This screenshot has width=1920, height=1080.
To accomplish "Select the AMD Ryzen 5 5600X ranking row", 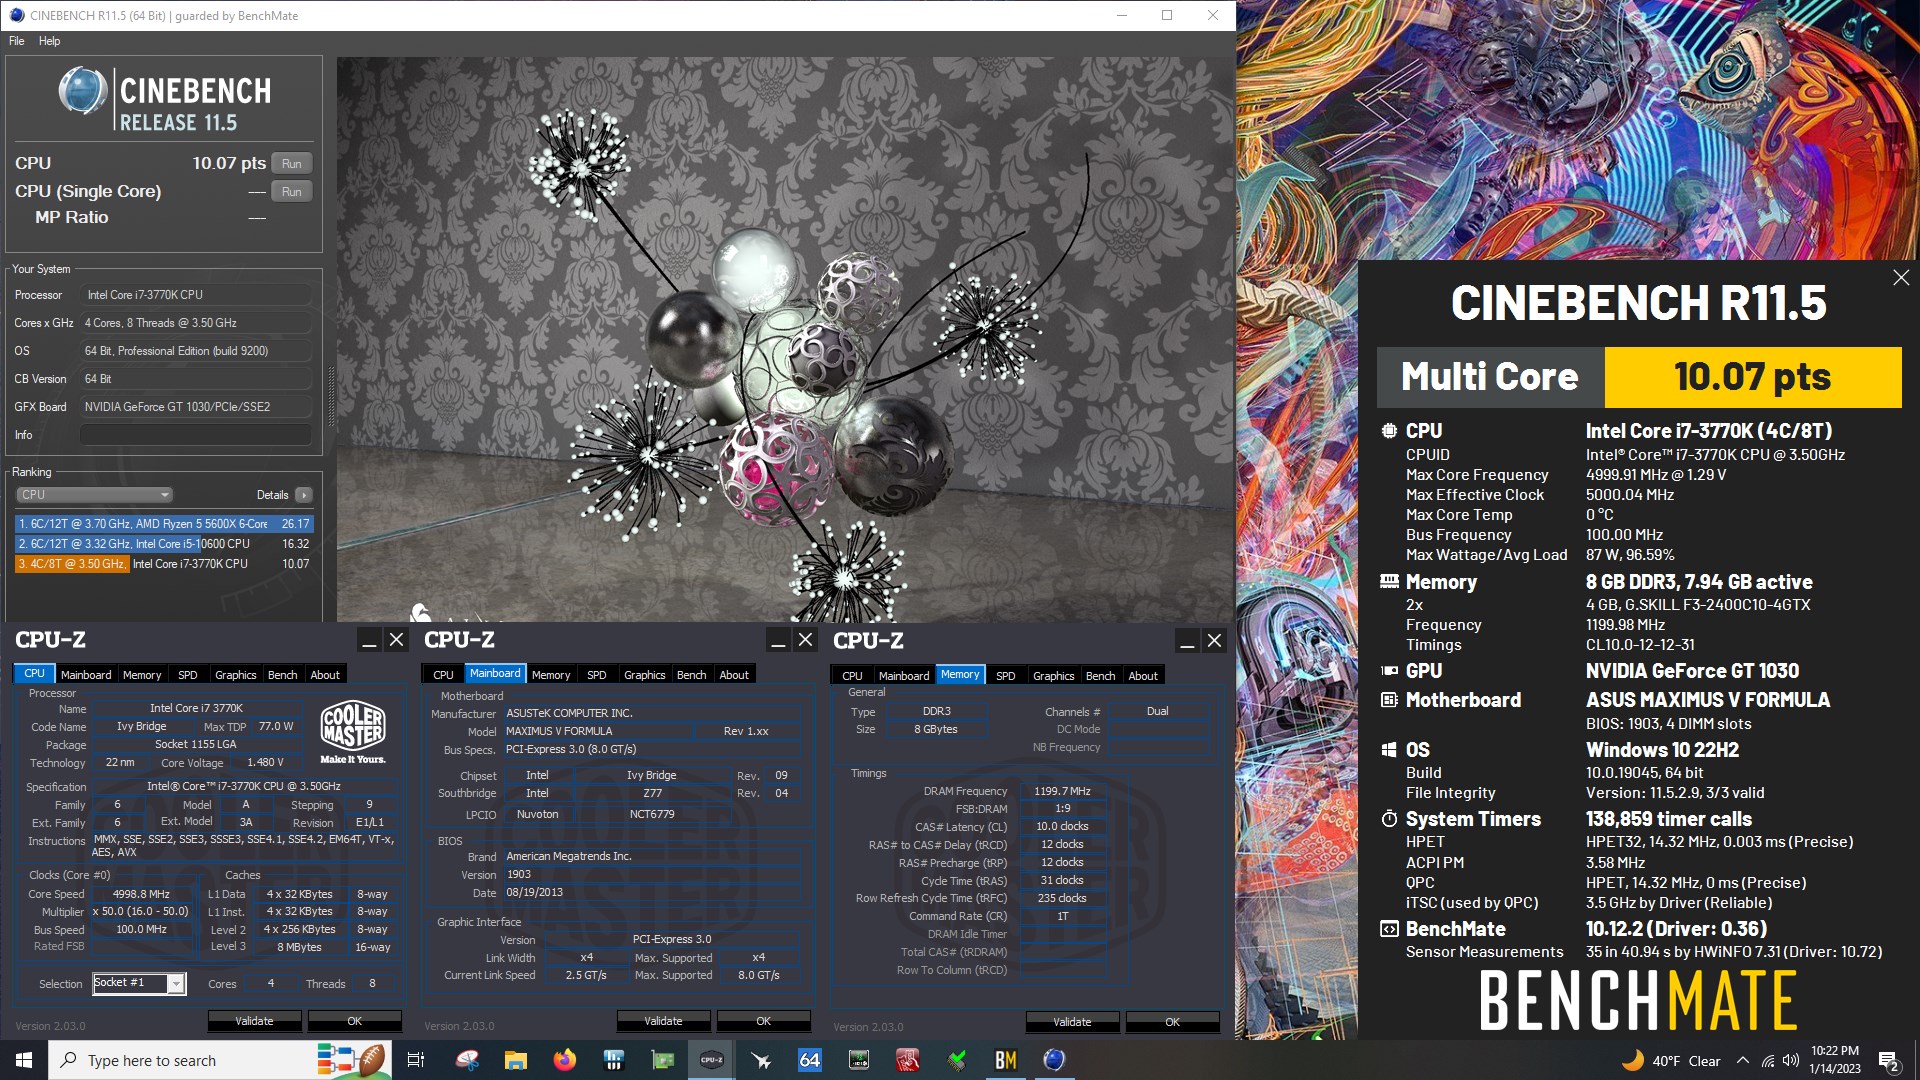I will point(164,524).
